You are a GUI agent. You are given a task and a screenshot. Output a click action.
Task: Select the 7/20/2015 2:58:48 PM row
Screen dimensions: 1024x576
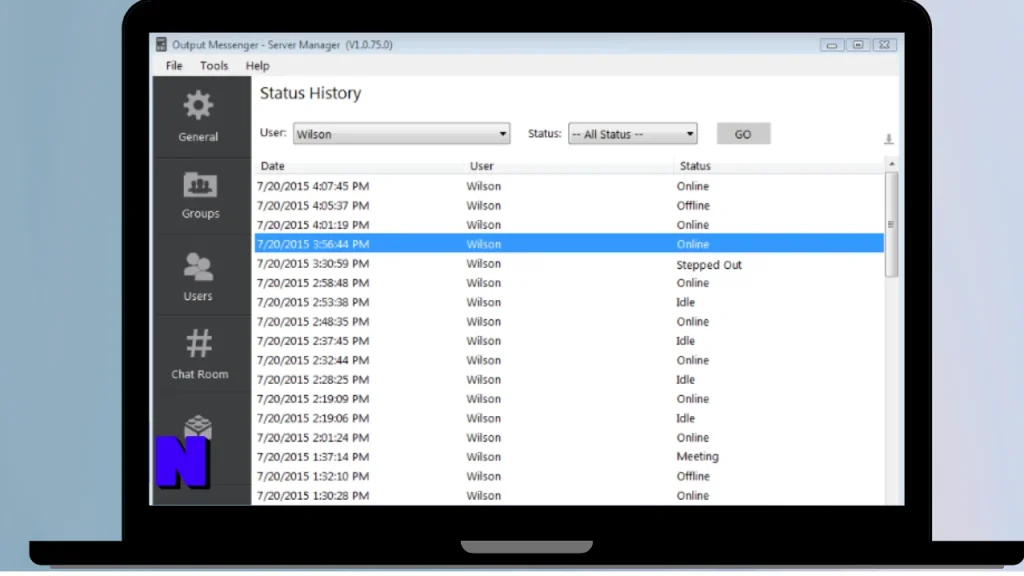(569, 283)
